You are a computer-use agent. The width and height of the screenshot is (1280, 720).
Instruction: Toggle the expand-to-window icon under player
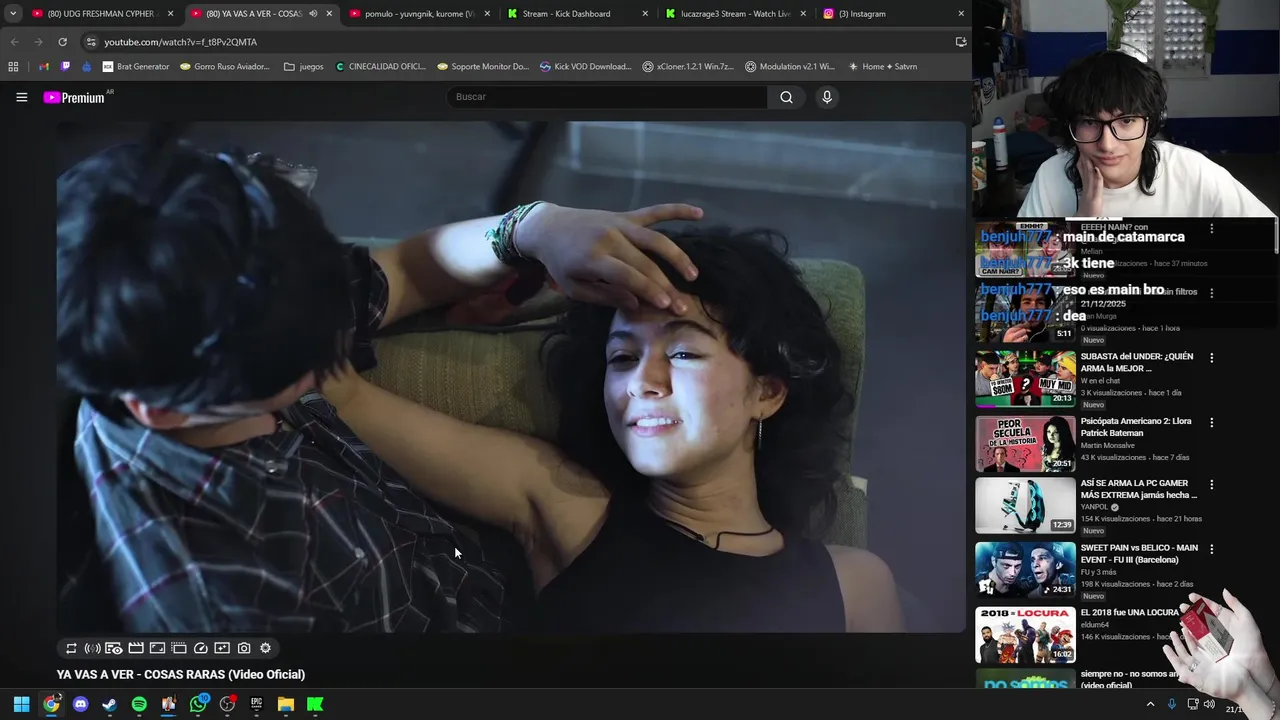[157, 648]
